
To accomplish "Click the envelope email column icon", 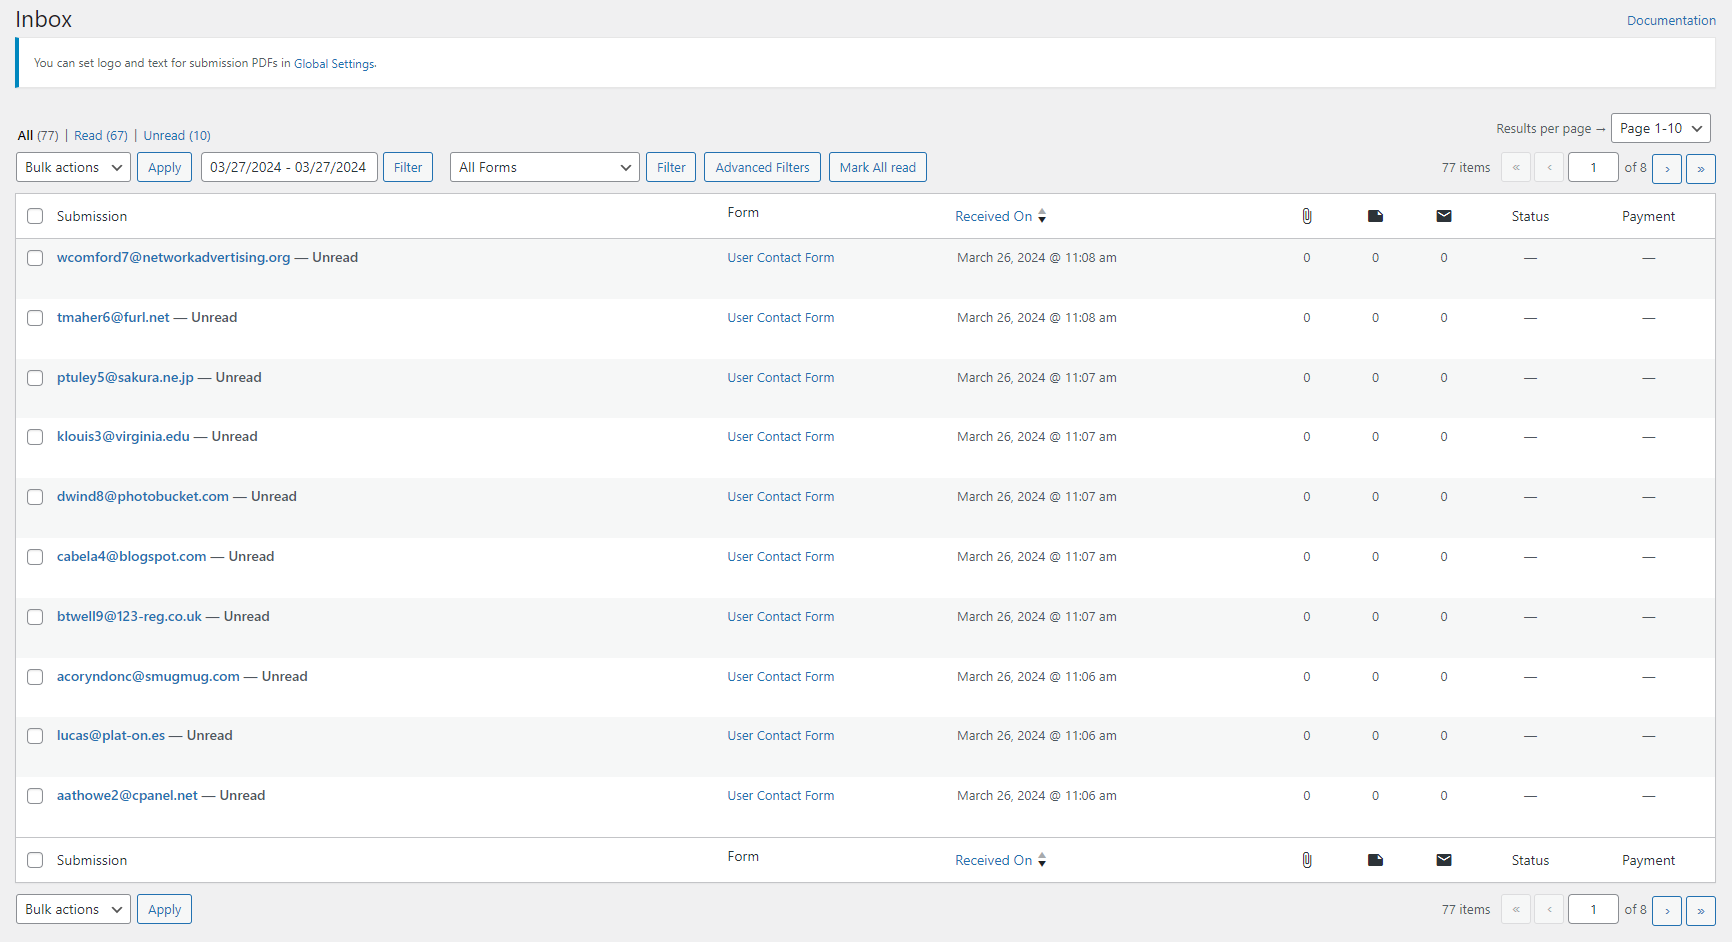I will coord(1443,215).
